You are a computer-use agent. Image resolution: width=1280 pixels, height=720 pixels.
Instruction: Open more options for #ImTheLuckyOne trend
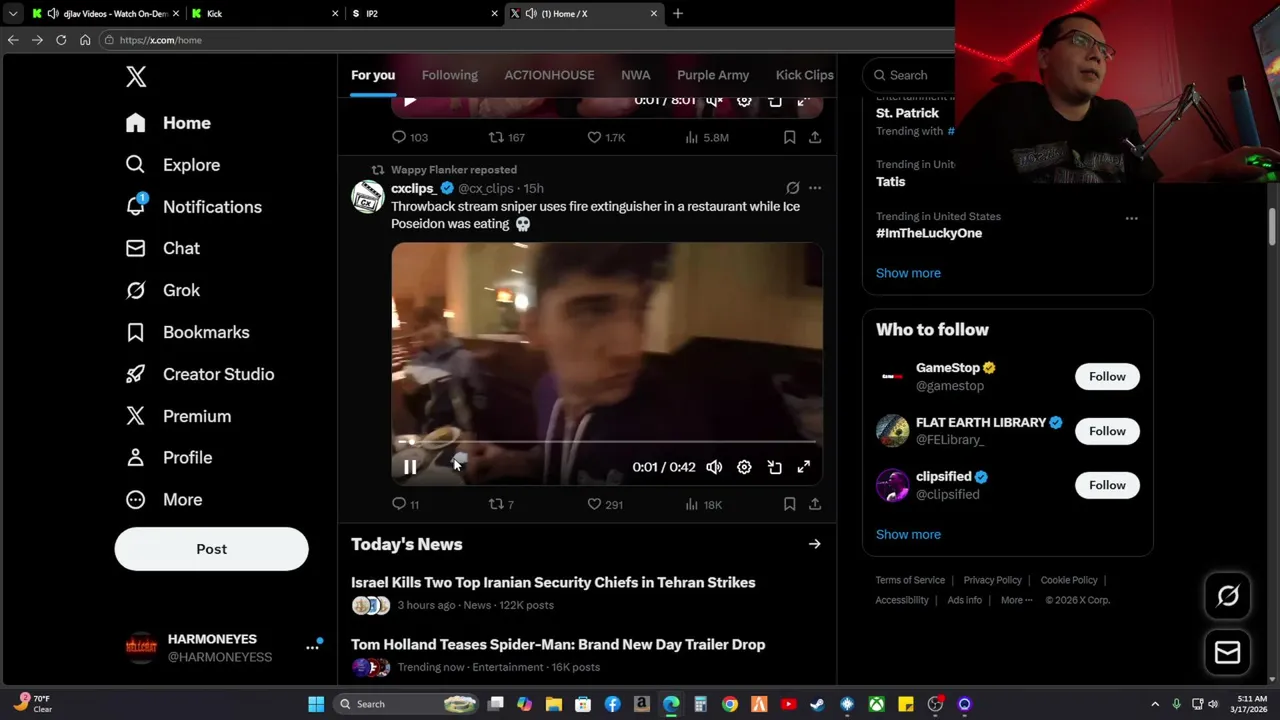(x=1131, y=218)
